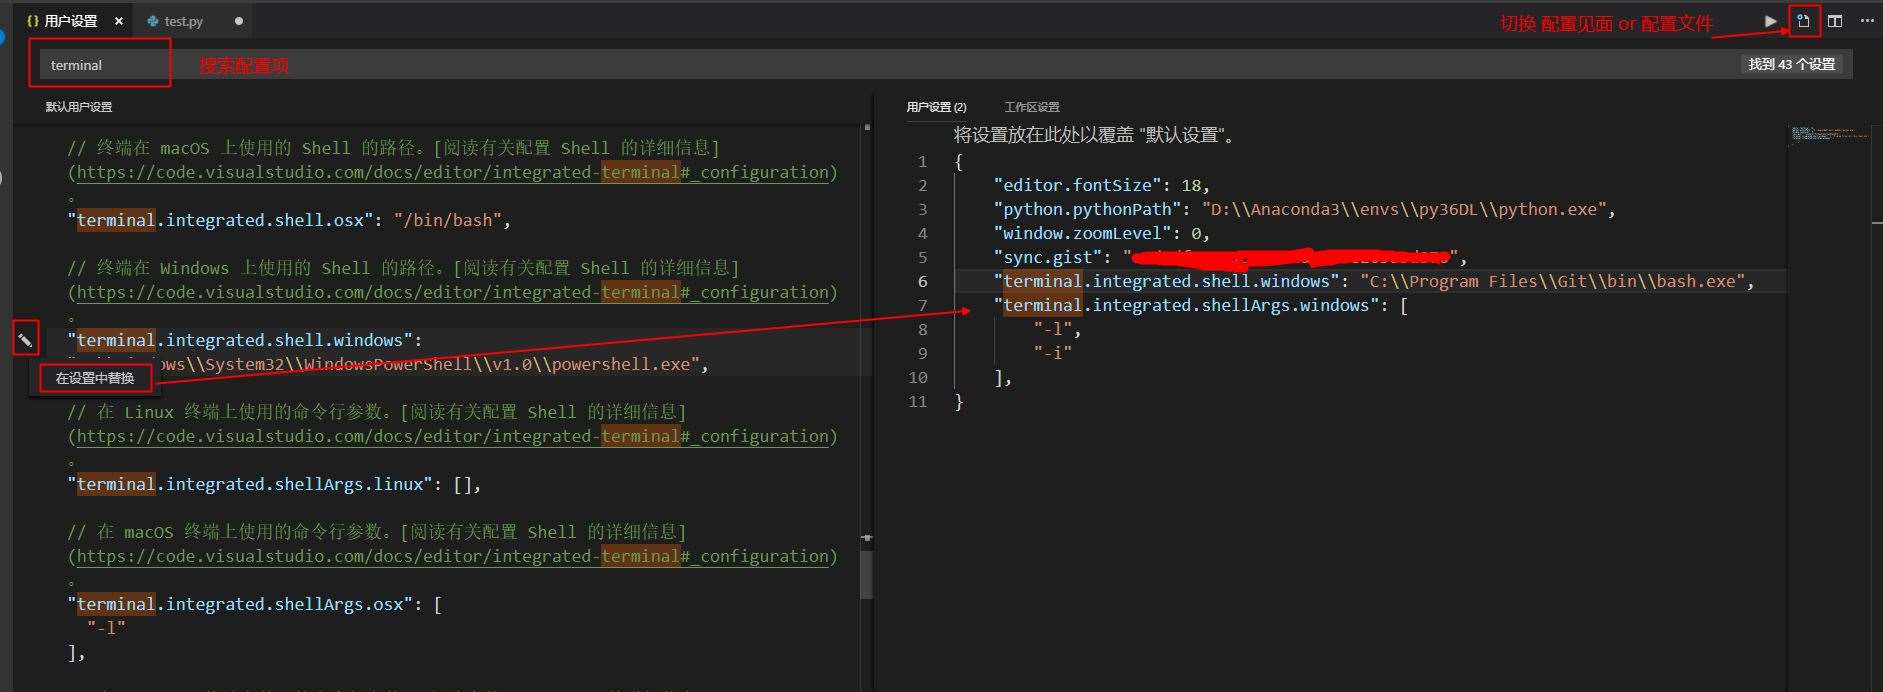
Task: Click the Linux 终端 command-line arguments comment
Action: [x=377, y=412]
